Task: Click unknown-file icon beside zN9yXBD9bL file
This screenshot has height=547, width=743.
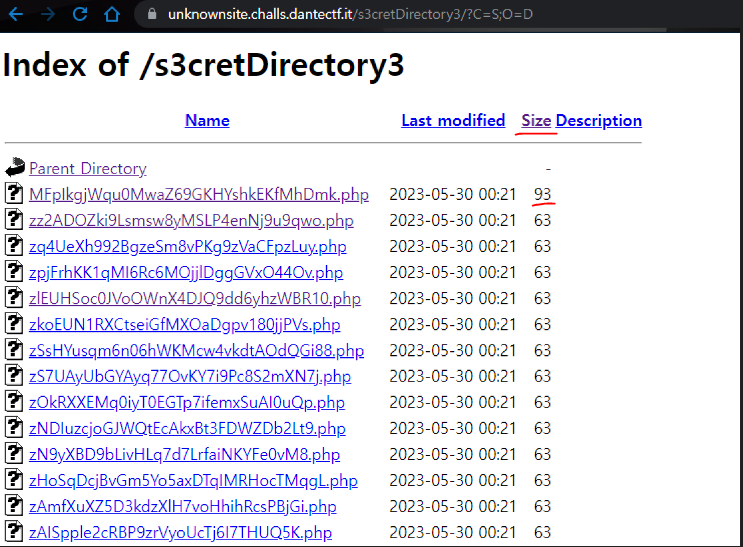Action: (14, 454)
